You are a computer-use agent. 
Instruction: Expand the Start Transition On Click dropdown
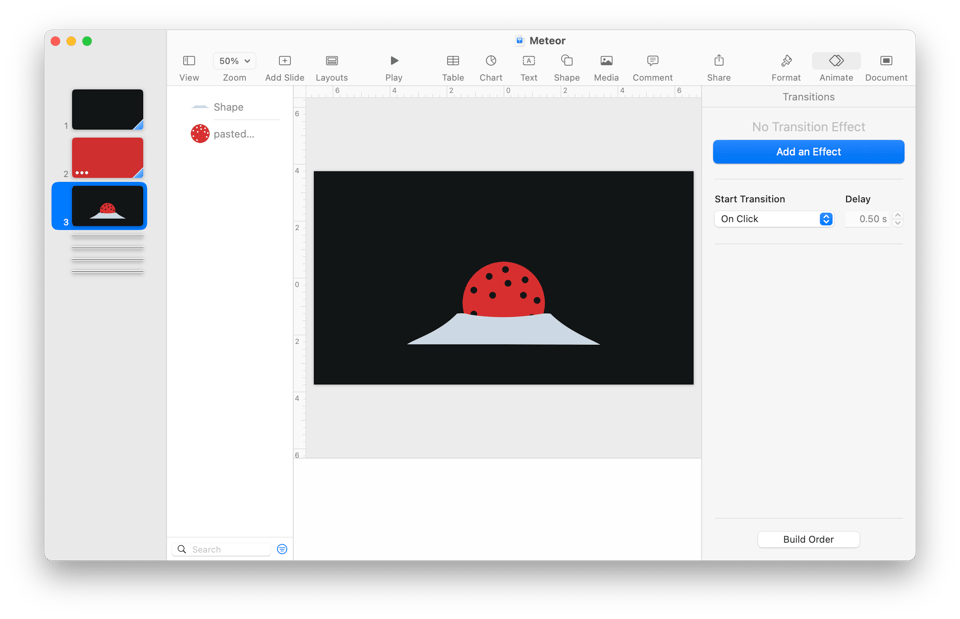click(774, 219)
